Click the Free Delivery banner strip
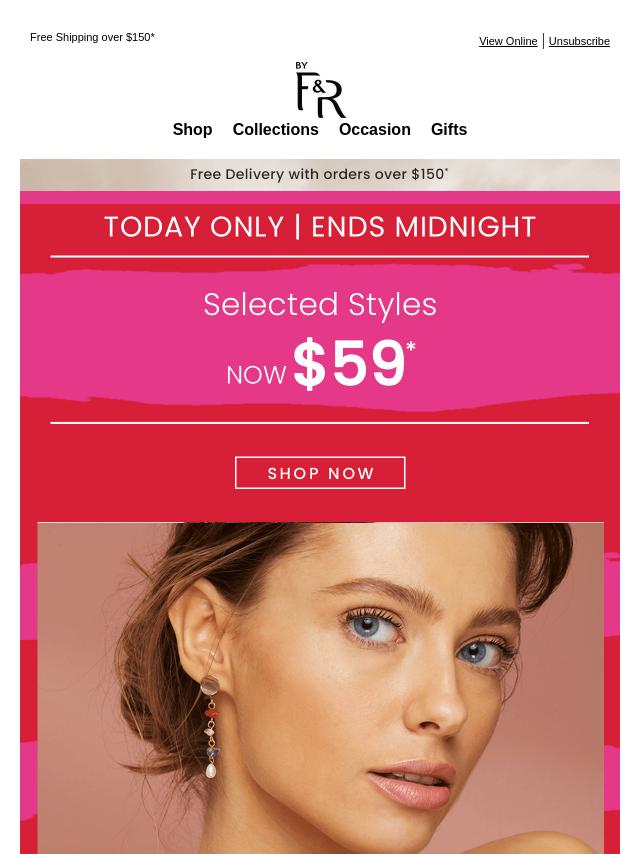 [x=320, y=174]
